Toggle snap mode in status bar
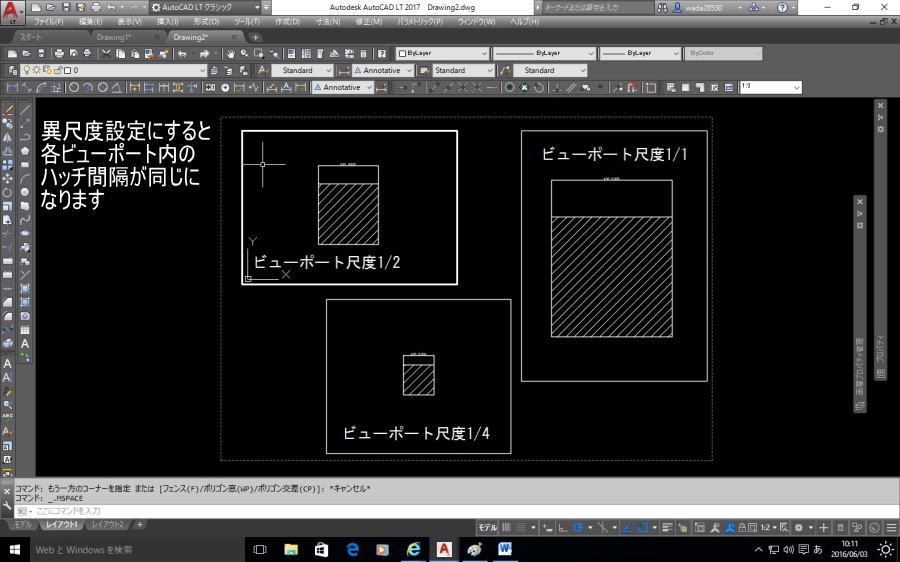This screenshot has height=562, width=900. click(521, 527)
